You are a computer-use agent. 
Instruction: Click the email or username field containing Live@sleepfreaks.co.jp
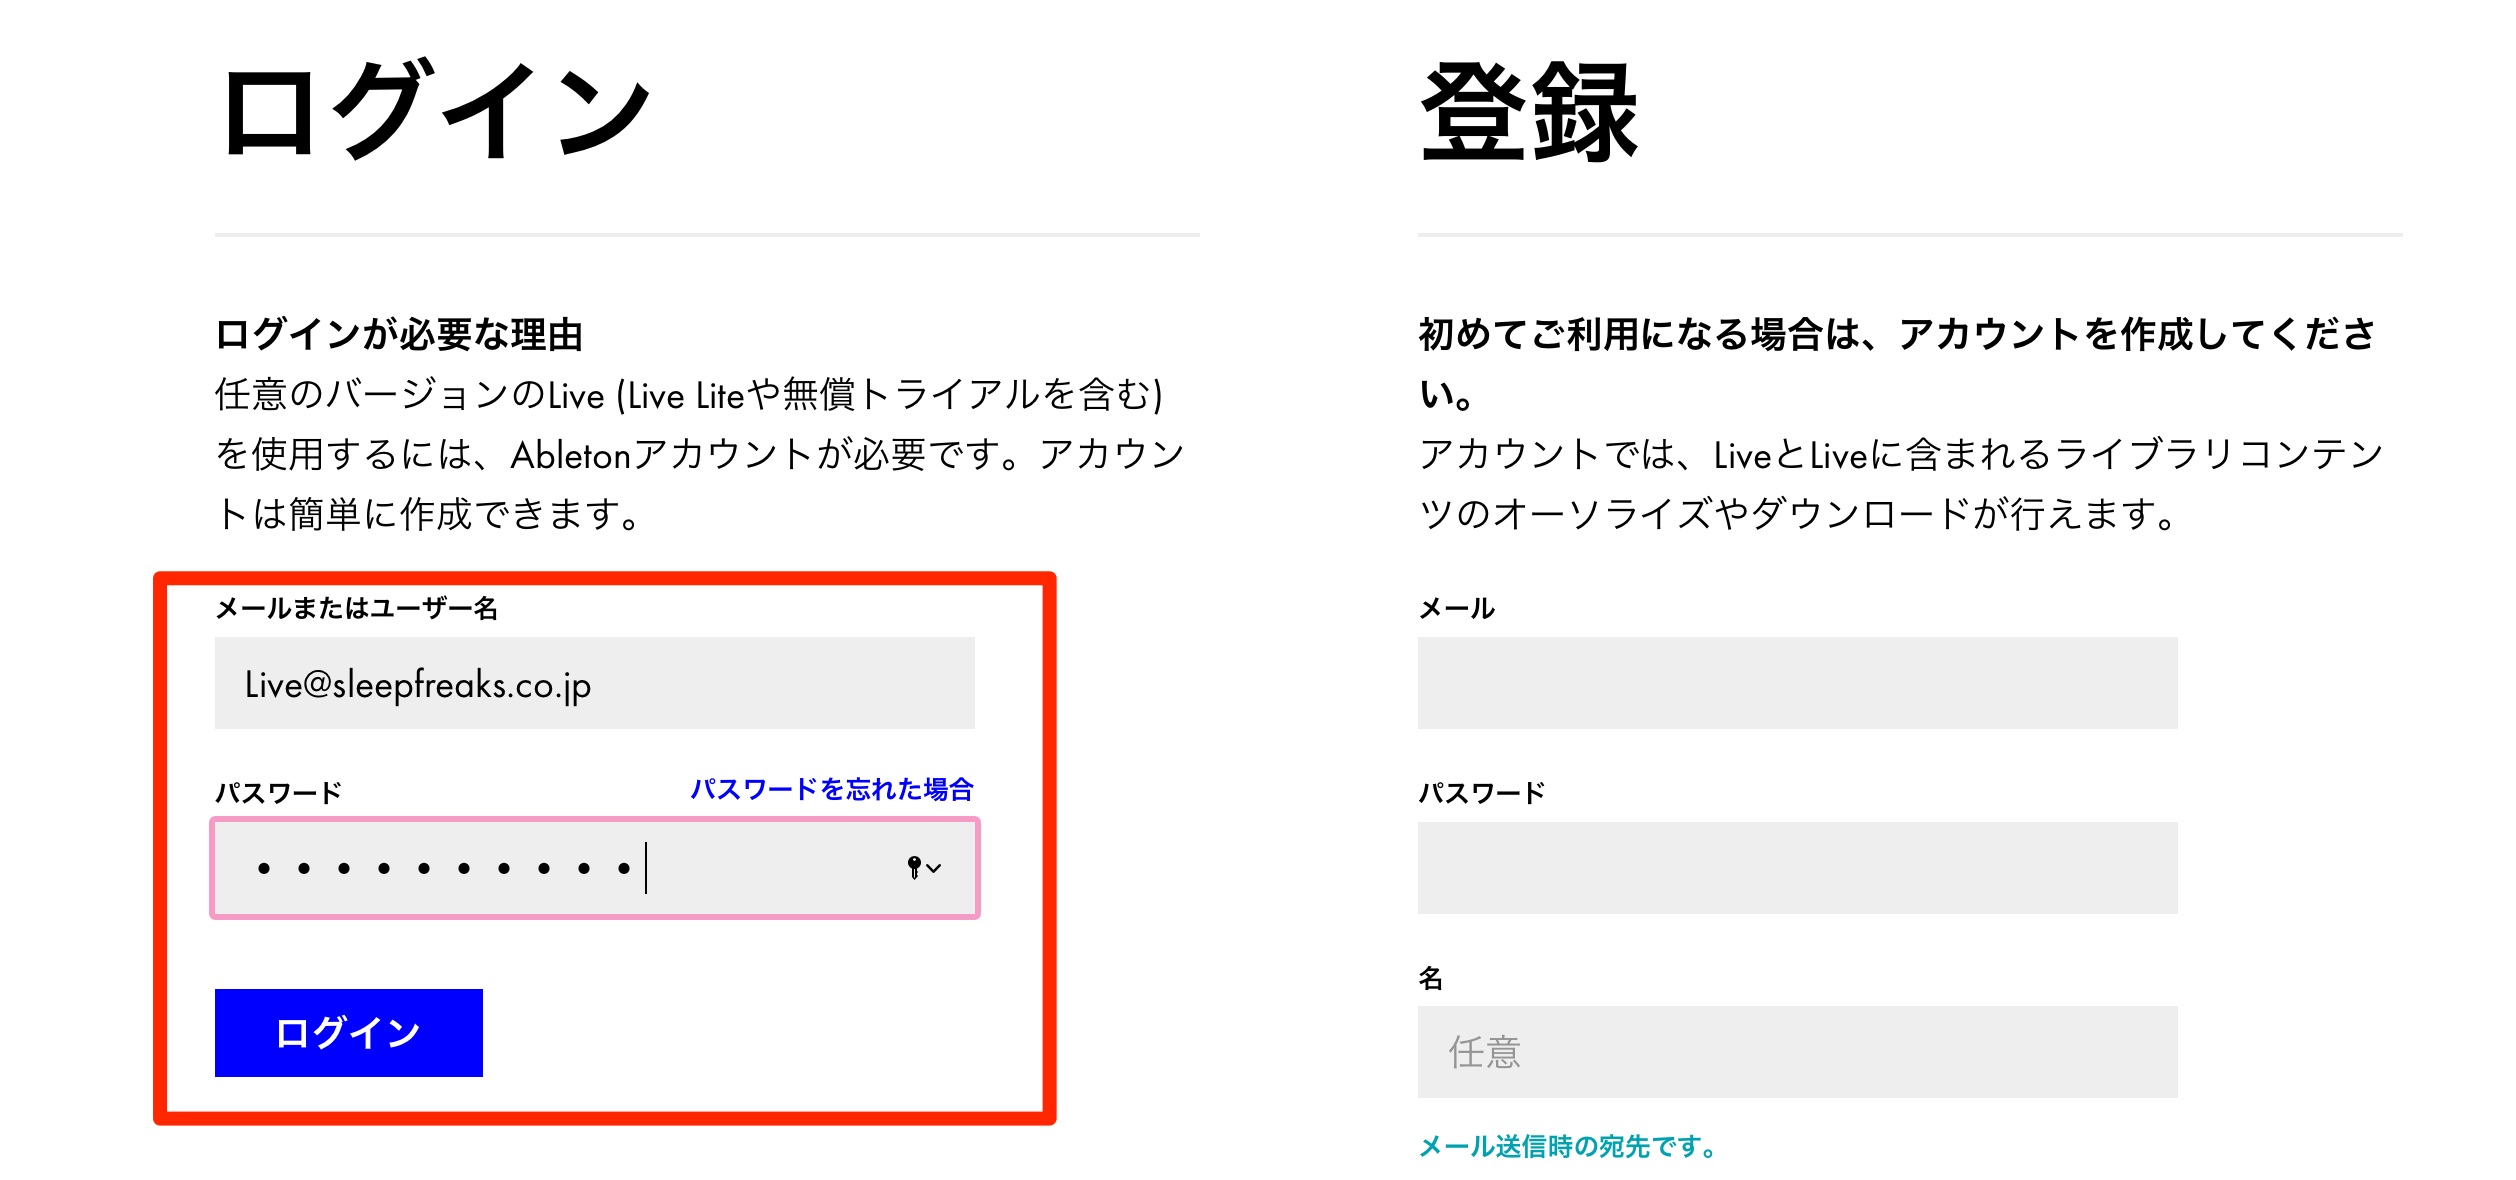pos(594,683)
